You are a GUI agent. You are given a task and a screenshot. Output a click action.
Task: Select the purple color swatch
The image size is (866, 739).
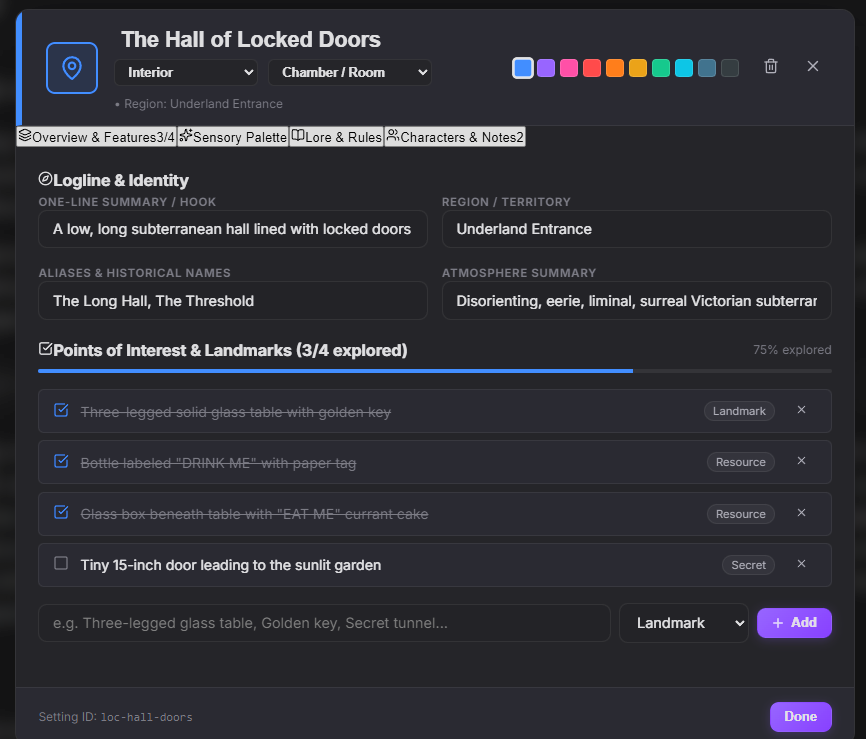click(x=546, y=68)
